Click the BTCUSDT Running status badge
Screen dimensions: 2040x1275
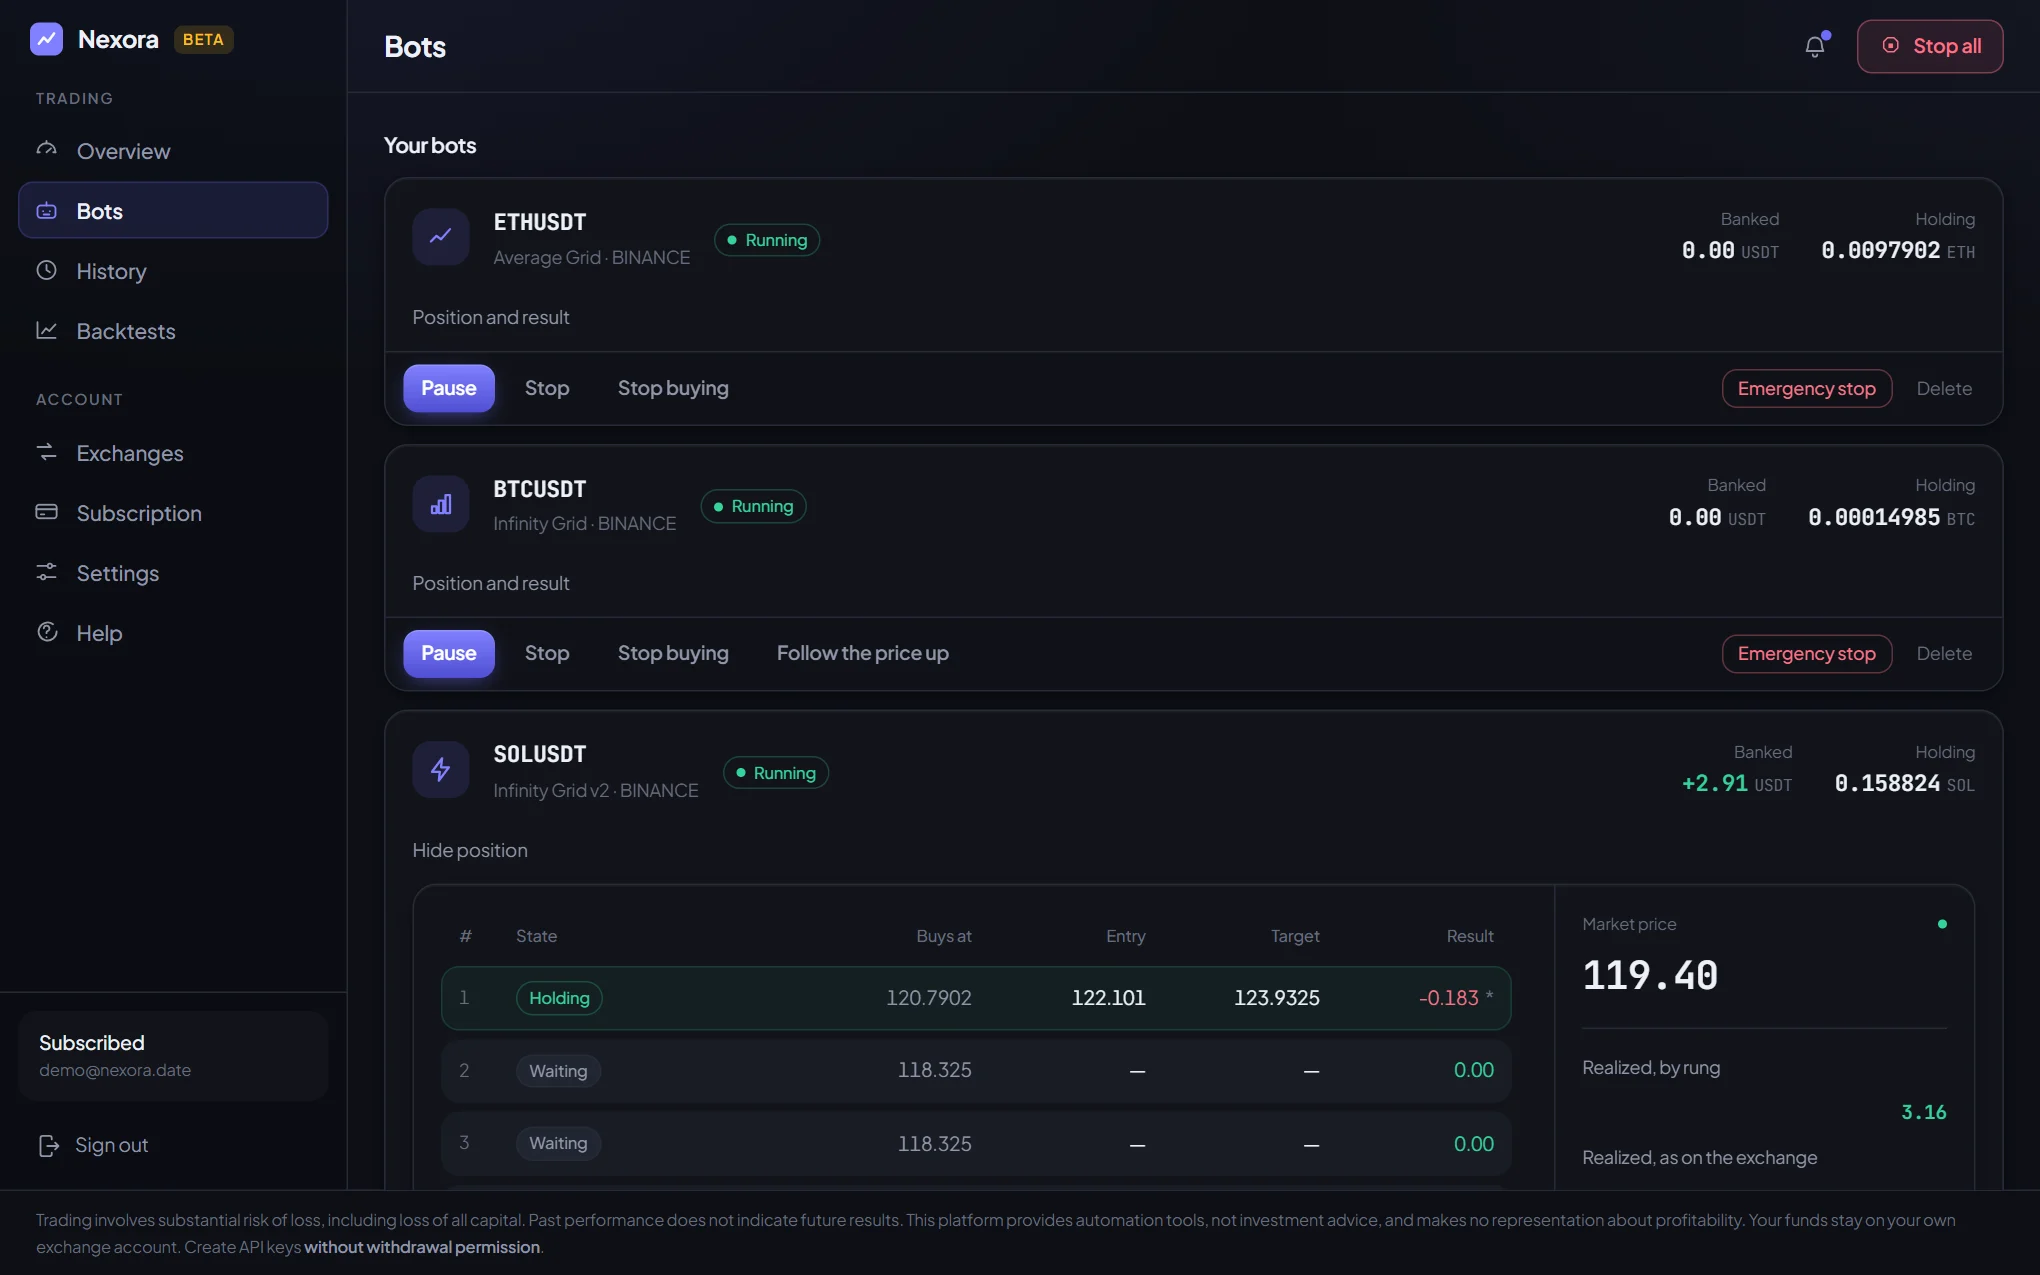click(753, 506)
